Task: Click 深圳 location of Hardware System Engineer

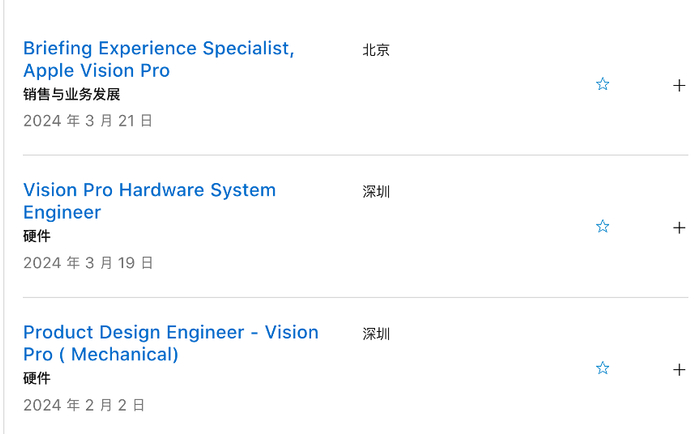Action: pos(376,191)
